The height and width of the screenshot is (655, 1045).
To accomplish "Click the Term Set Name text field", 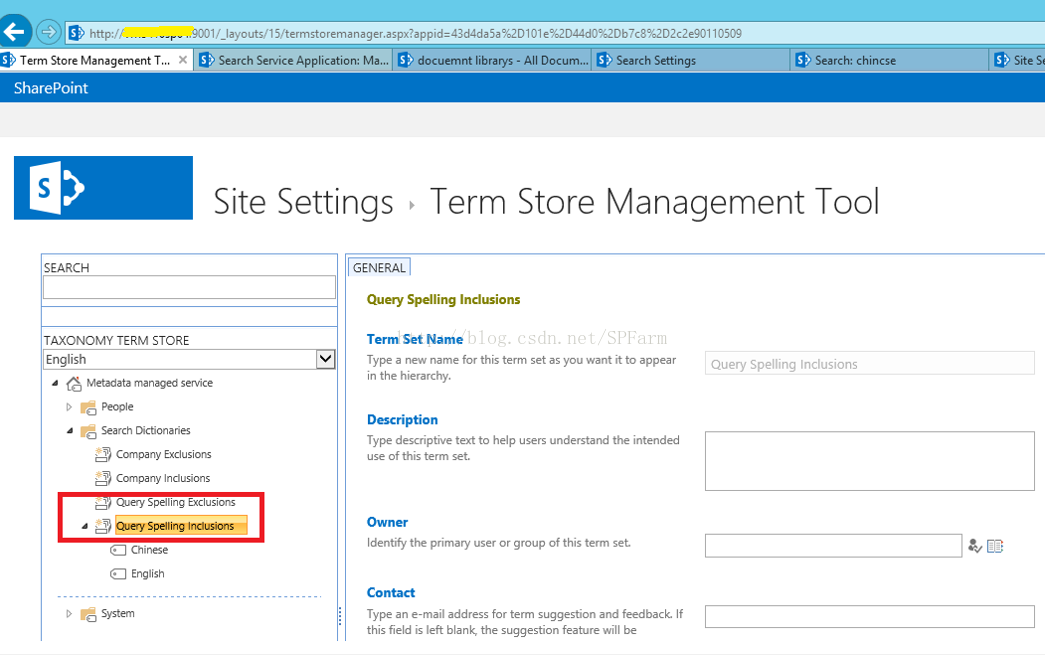I will coord(870,364).
